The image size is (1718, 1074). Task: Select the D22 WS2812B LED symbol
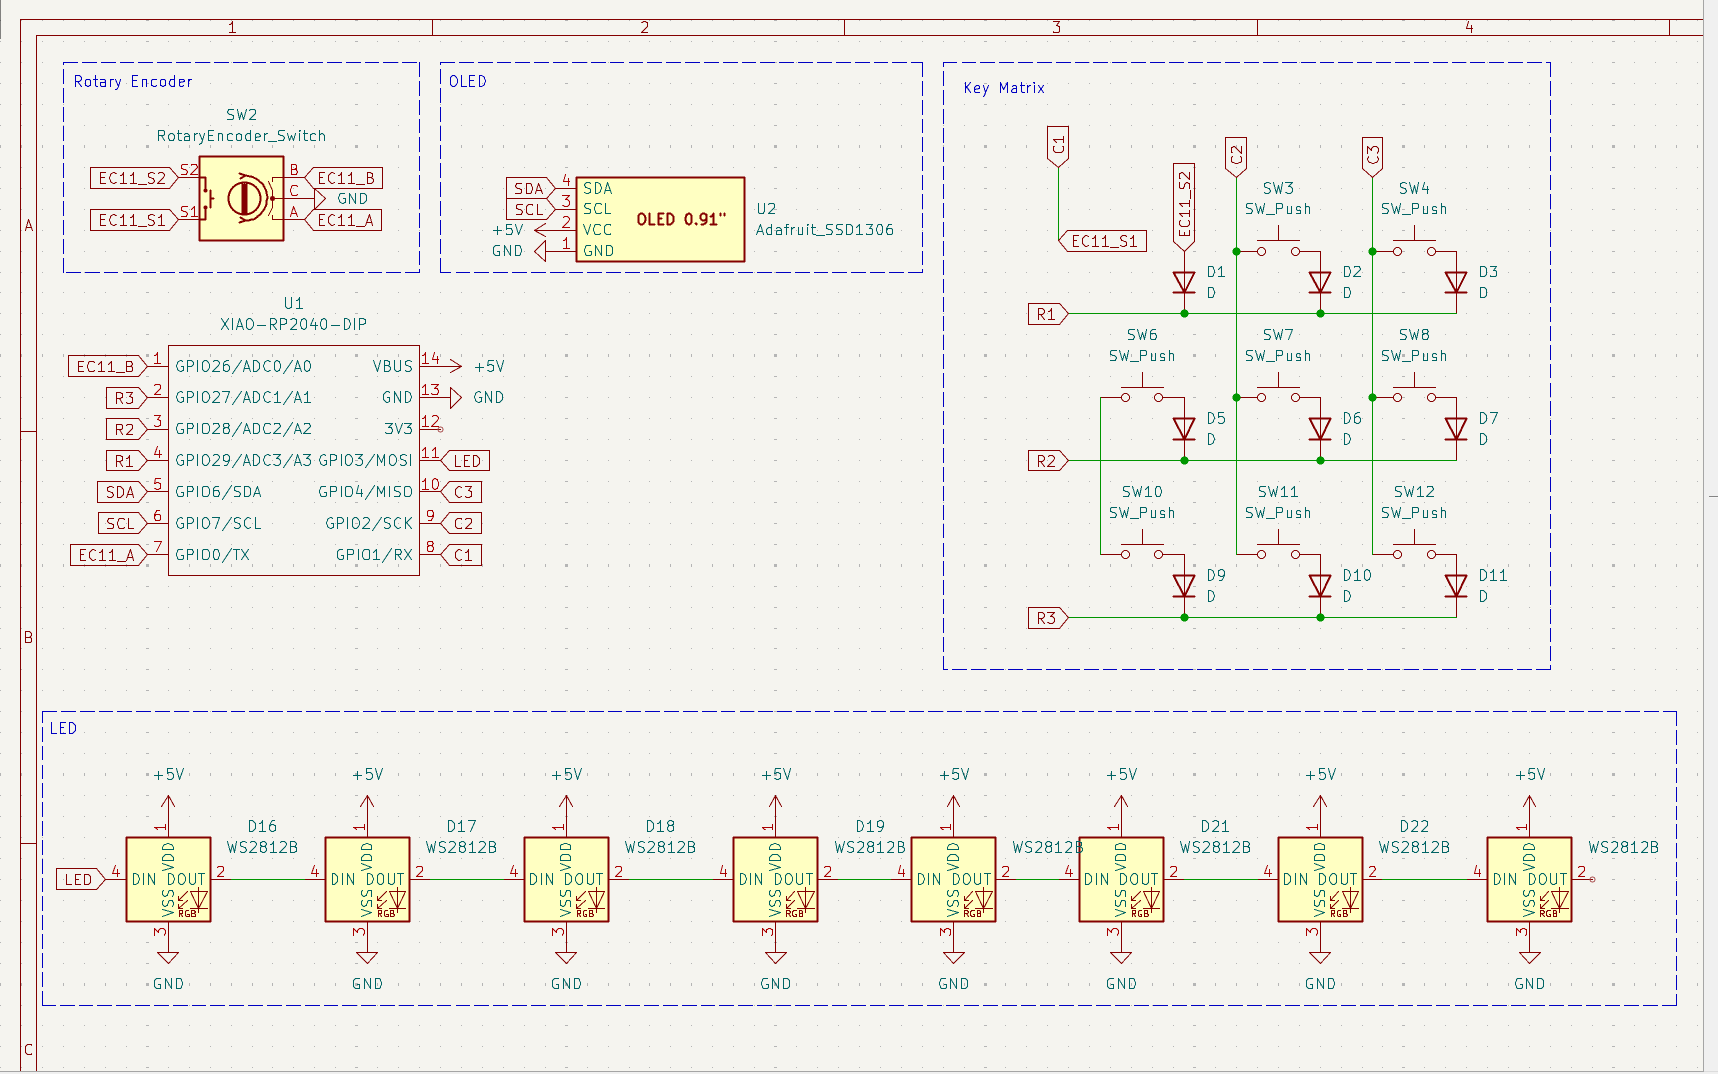[x=1320, y=879]
